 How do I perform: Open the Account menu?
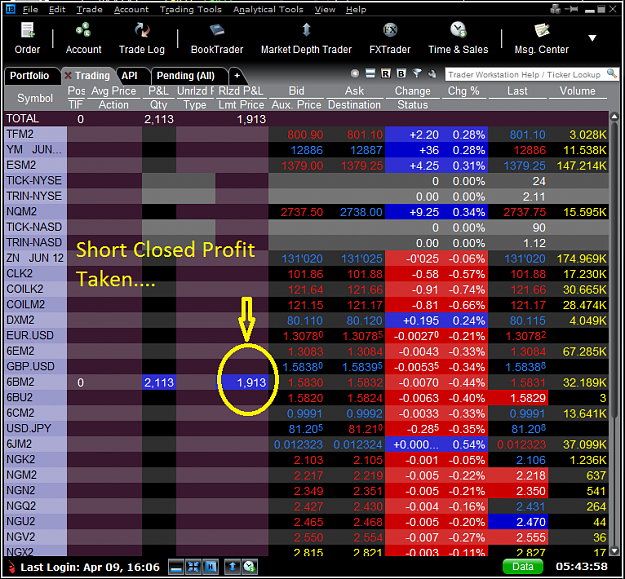click(x=131, y=9)
